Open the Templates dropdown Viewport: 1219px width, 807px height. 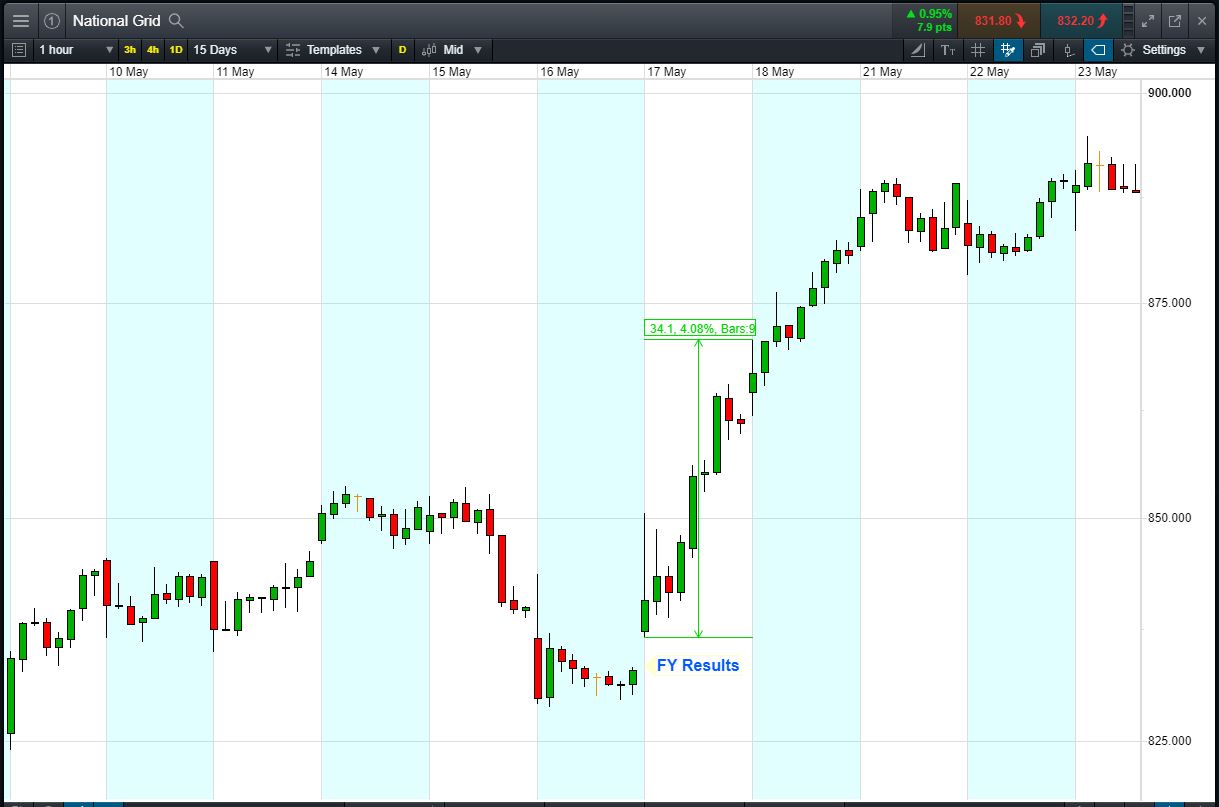[333, 49]
